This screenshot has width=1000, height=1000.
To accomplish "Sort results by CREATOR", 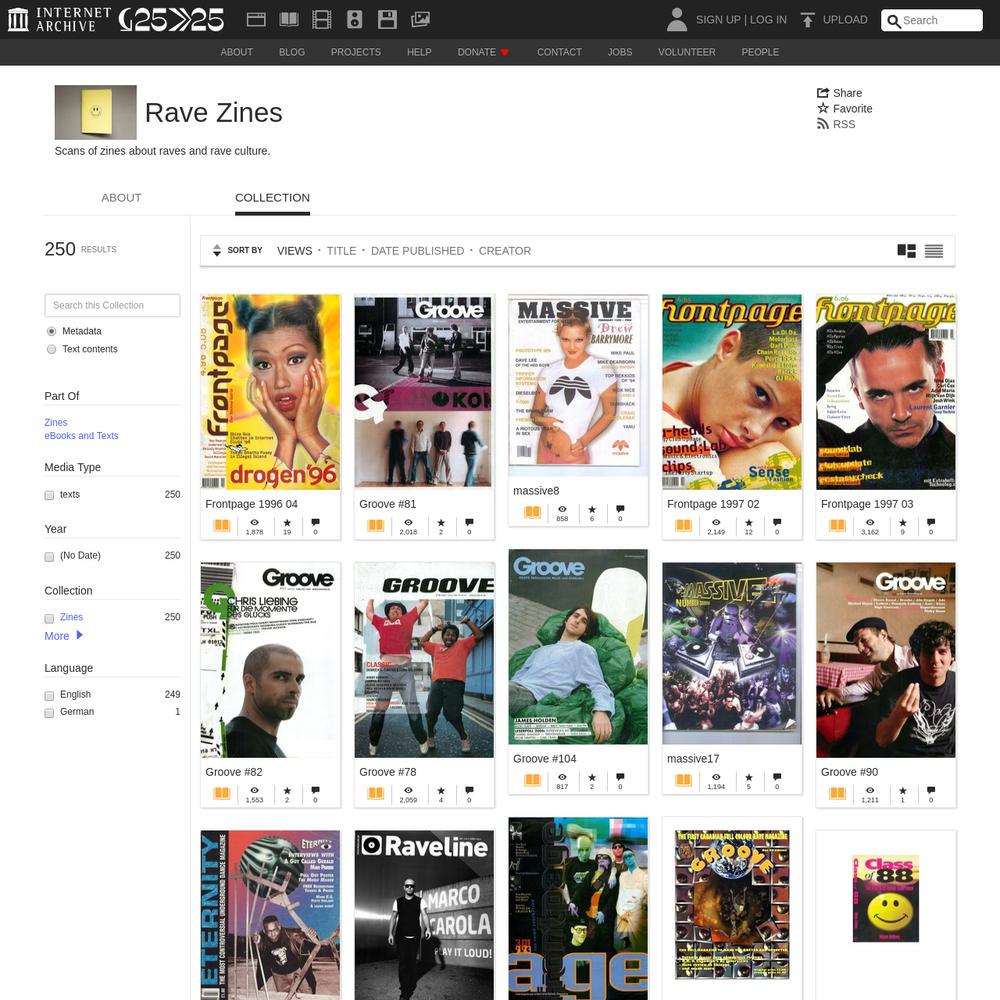I will click(505, 251).
